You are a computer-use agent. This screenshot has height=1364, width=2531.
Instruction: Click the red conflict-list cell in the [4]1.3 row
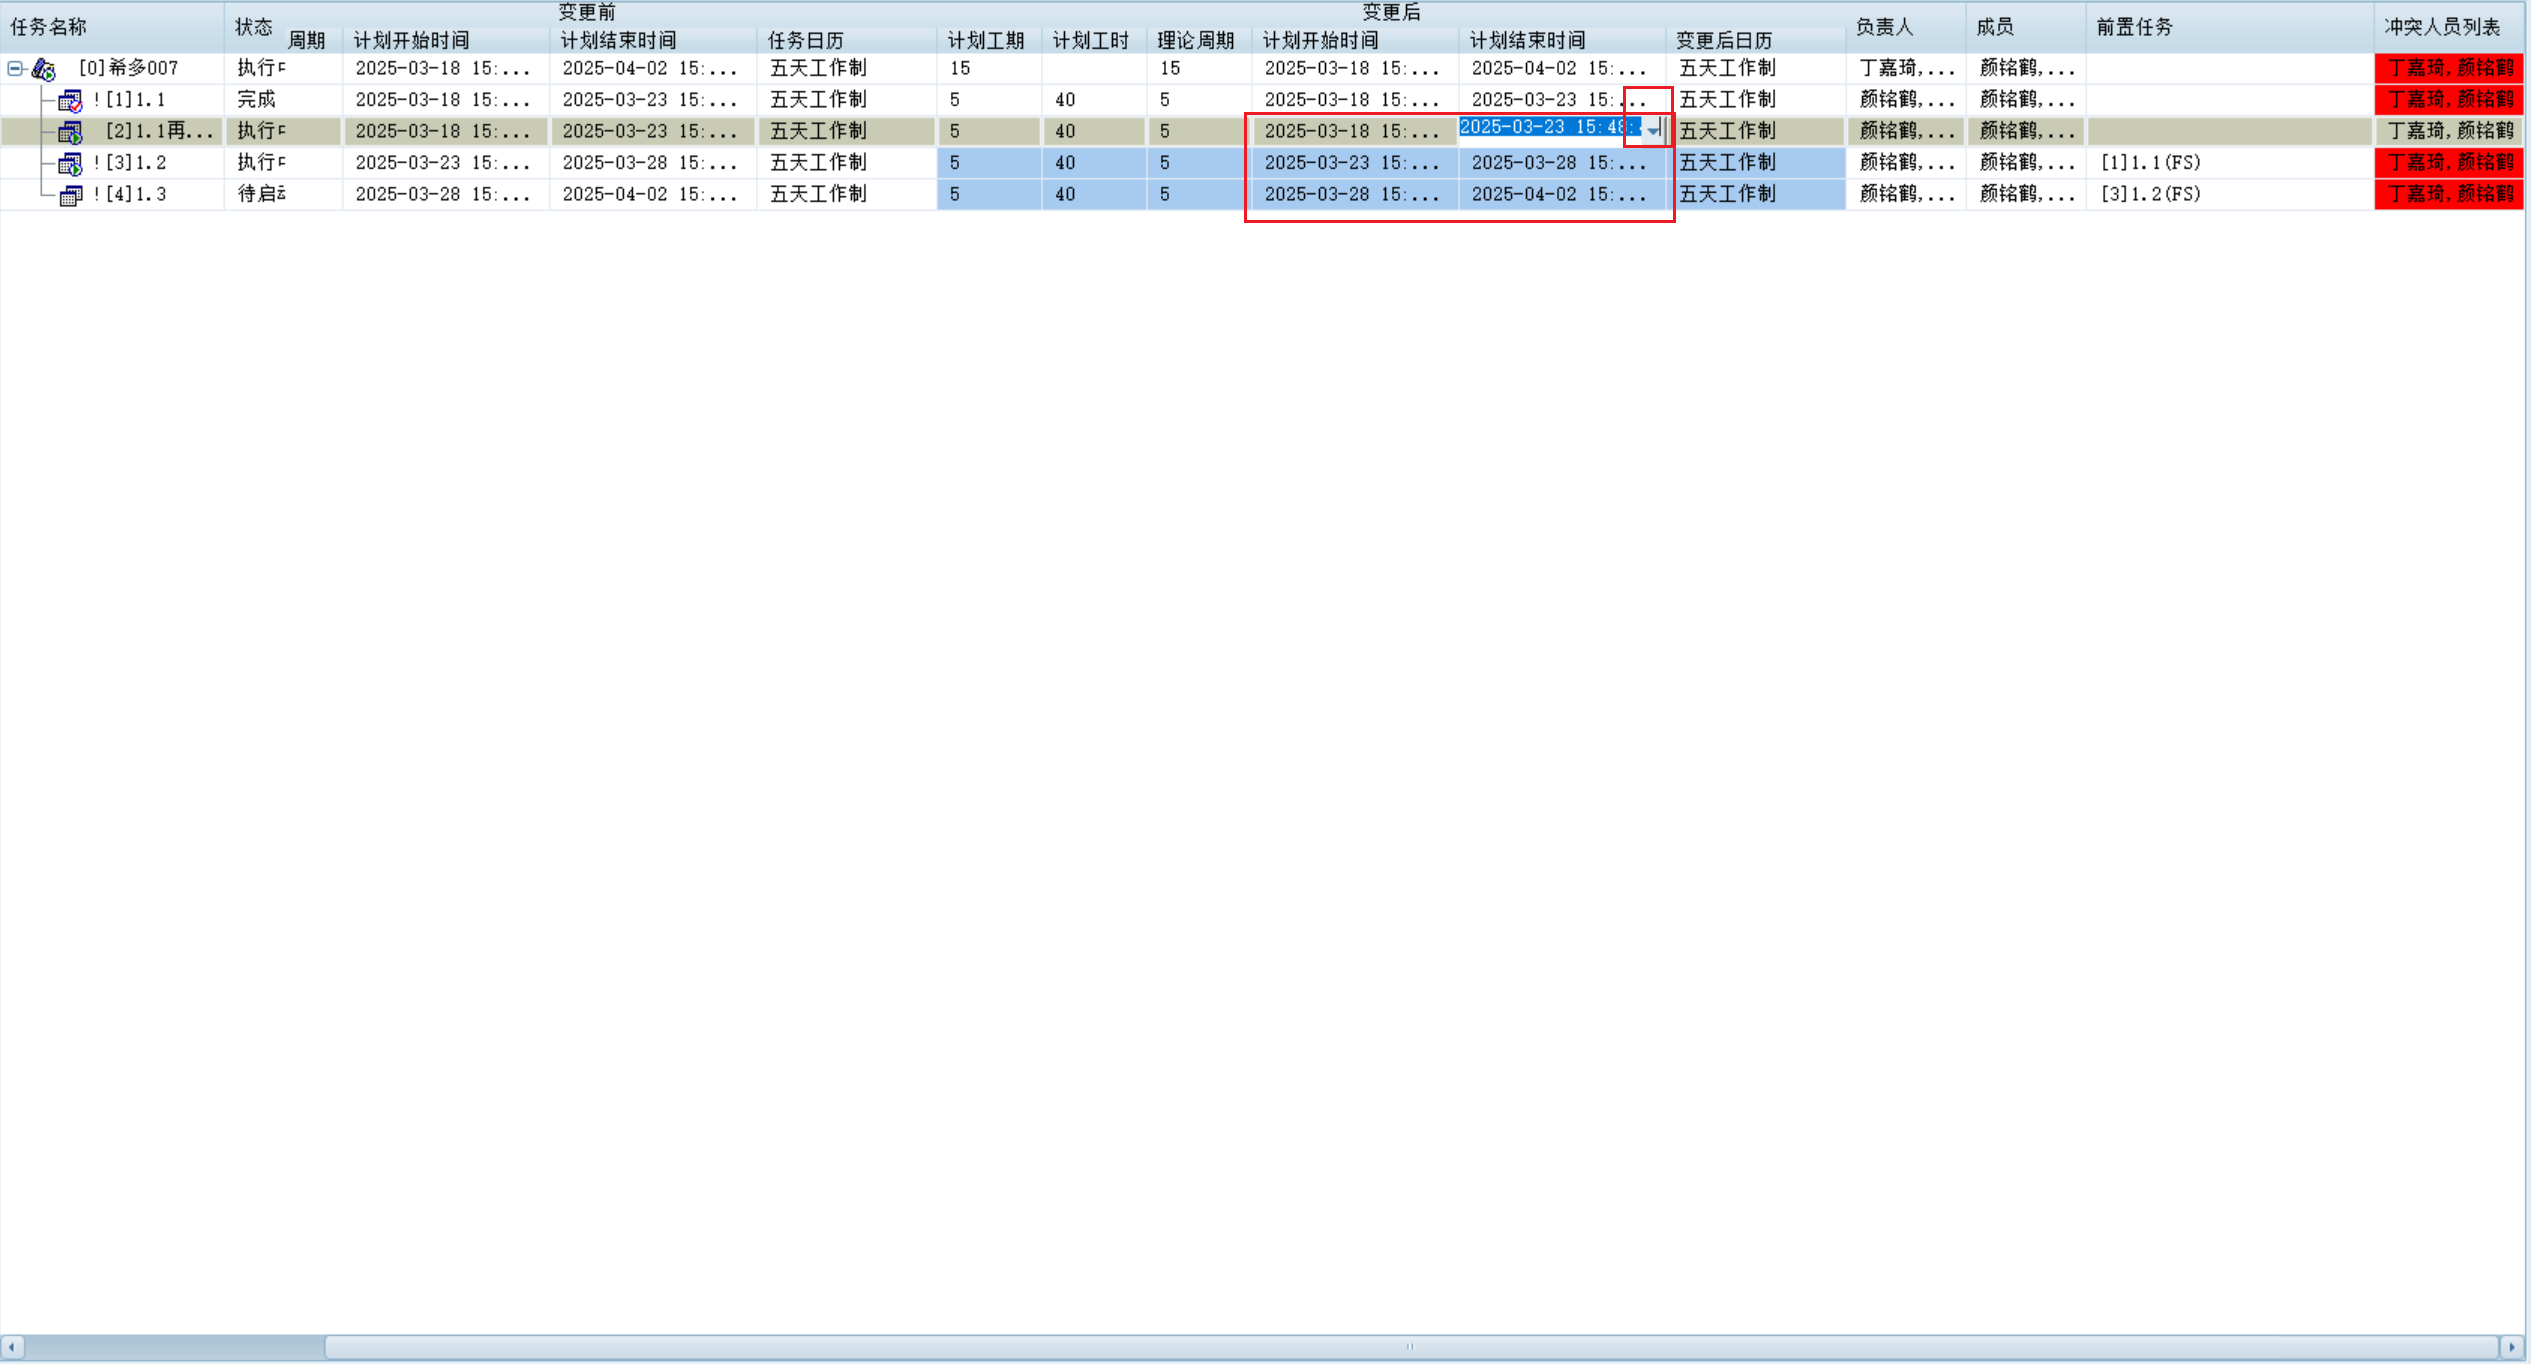click(2449, 194)
